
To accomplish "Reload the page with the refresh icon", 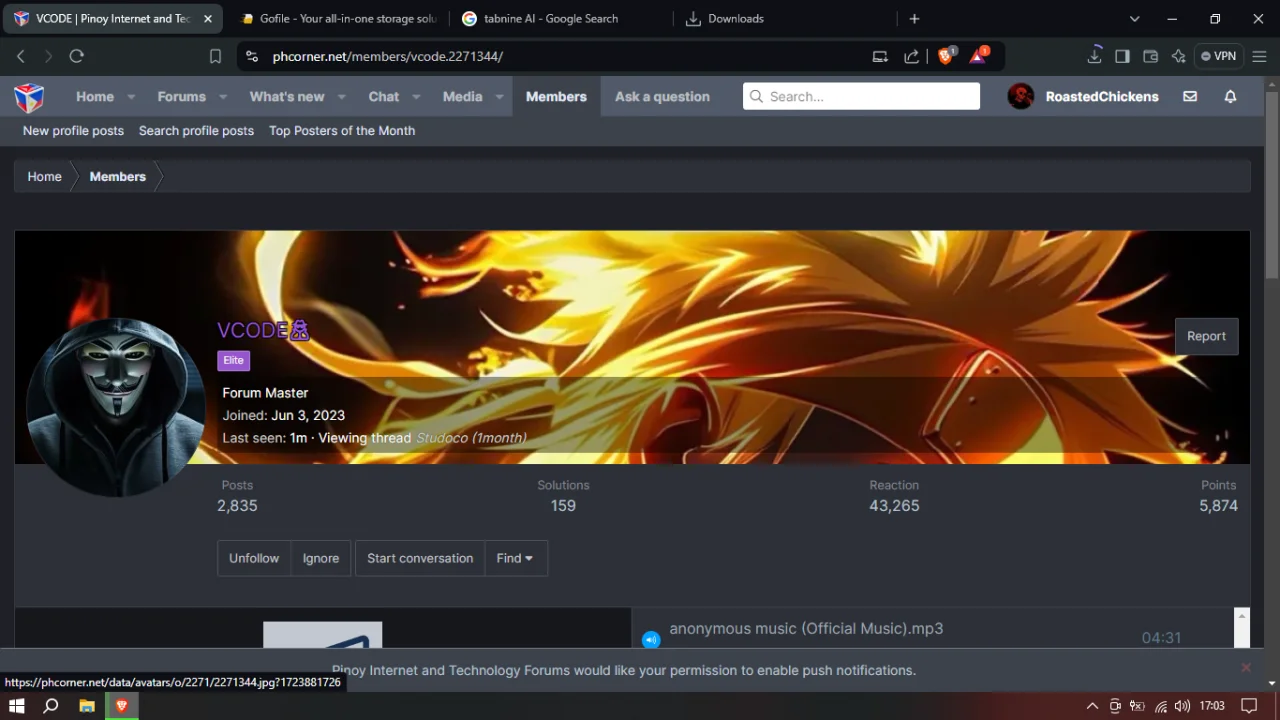I will click(76, 56).
